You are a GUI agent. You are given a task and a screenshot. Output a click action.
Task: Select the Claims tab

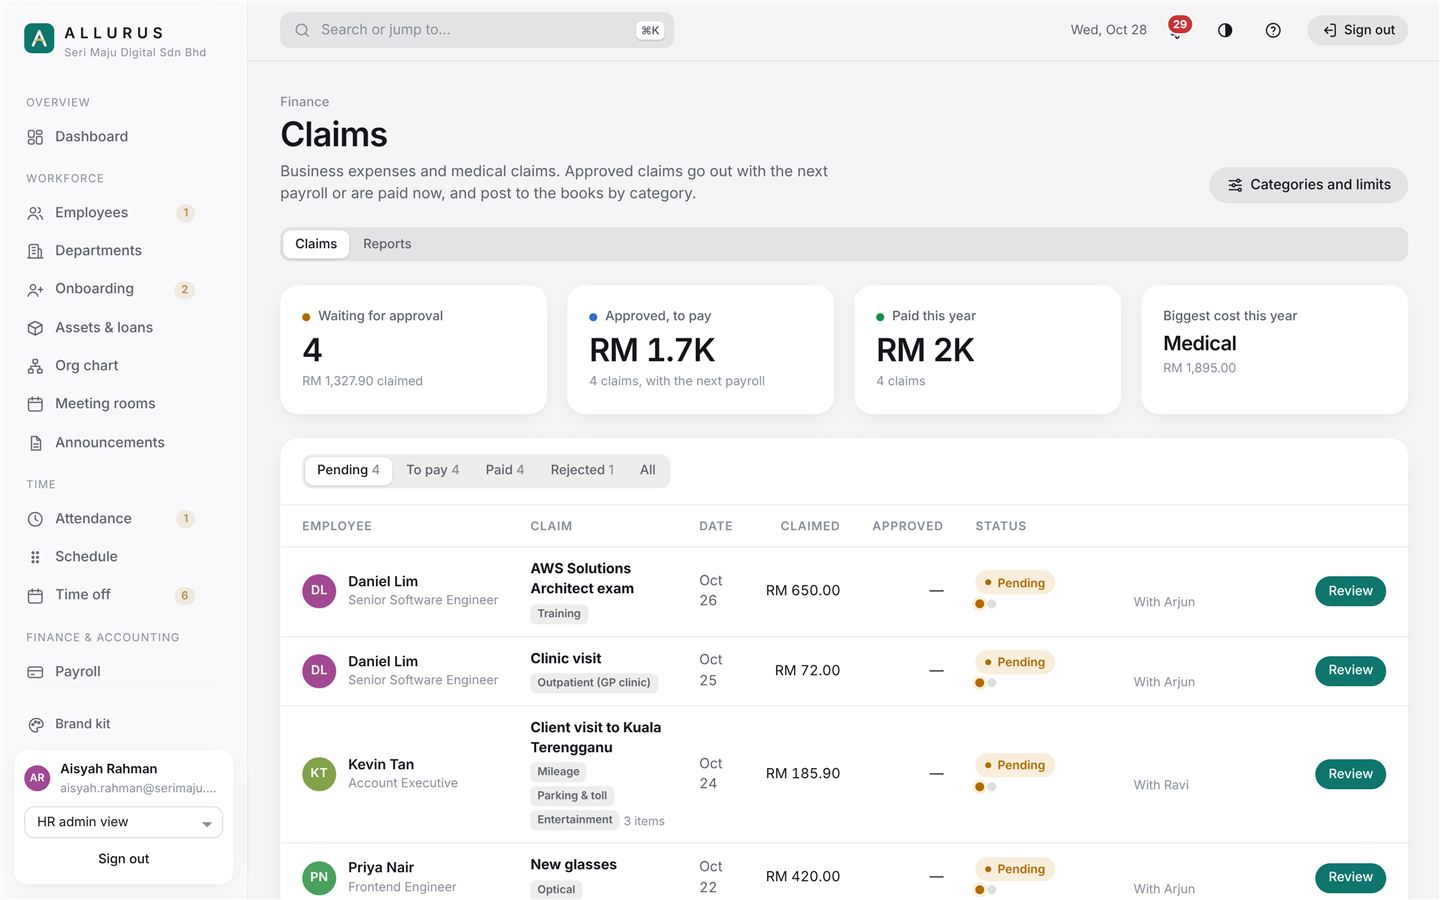316,244
